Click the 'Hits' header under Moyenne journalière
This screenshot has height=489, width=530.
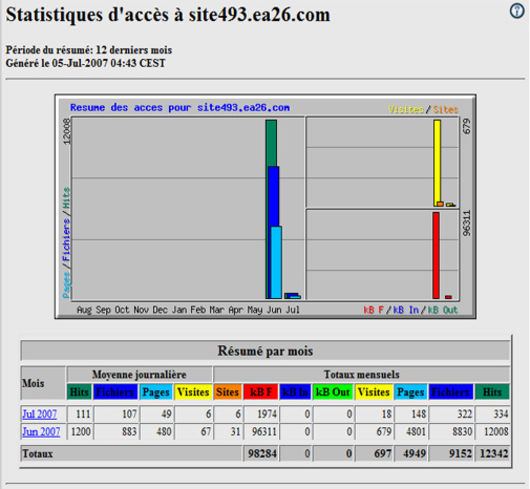point(79,392)
